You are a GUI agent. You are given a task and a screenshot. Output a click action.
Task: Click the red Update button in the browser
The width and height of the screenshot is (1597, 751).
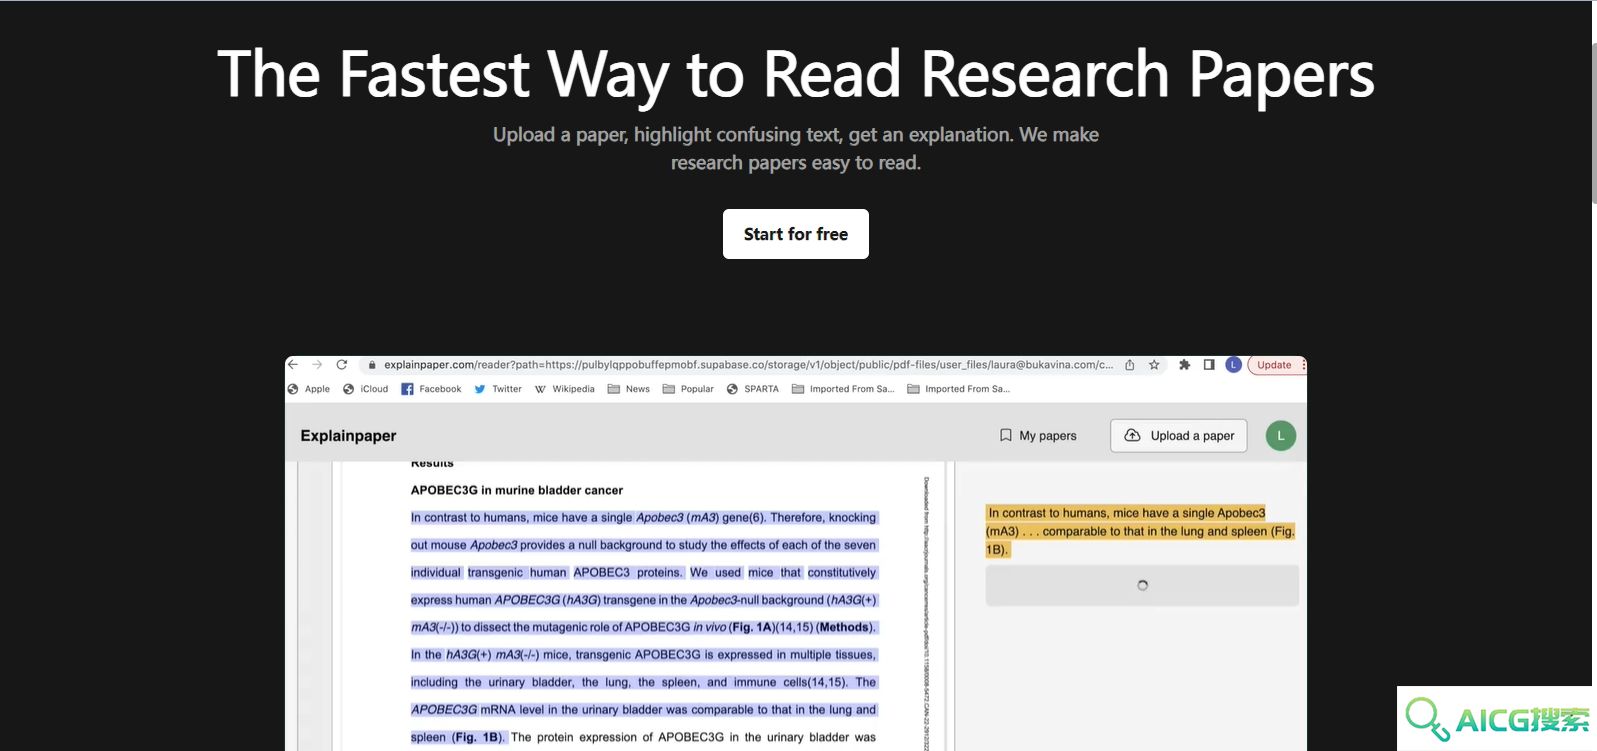[x=1275, y=365]
